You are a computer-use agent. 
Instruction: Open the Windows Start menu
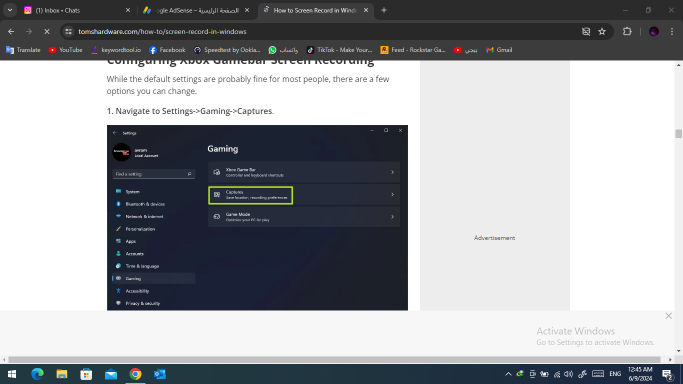pos(12,374)
